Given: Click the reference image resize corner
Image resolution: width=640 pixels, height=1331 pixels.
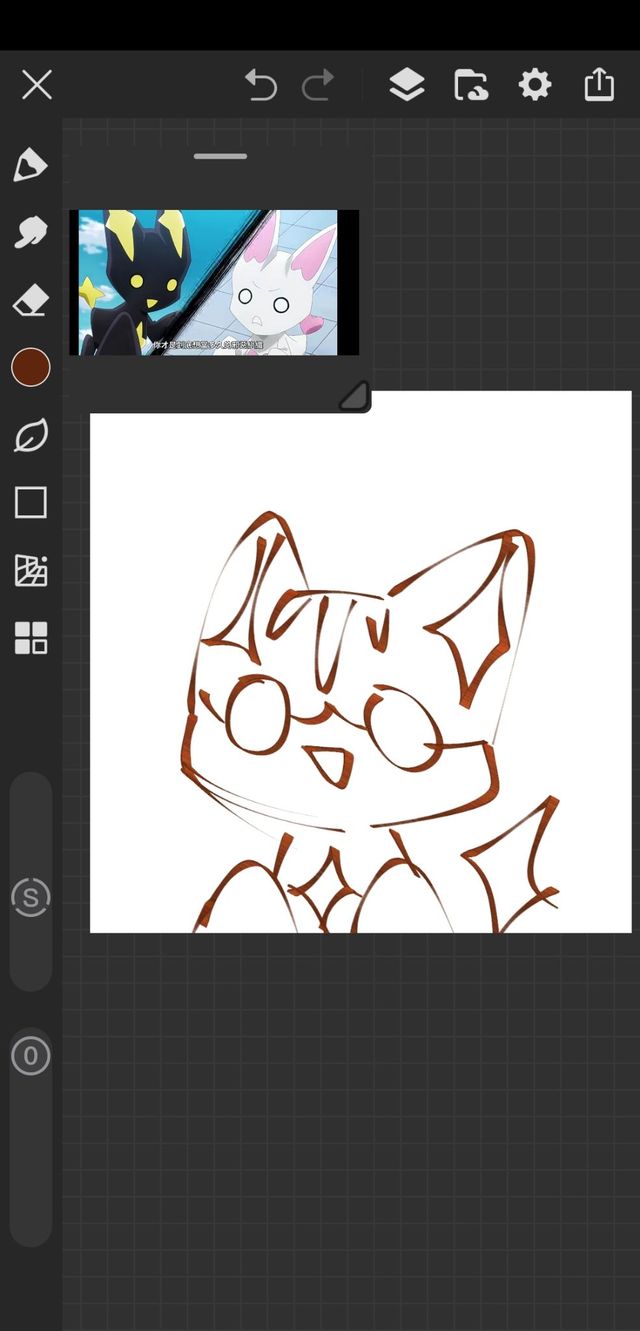Looking at the screenshot, I should (355, 398).
